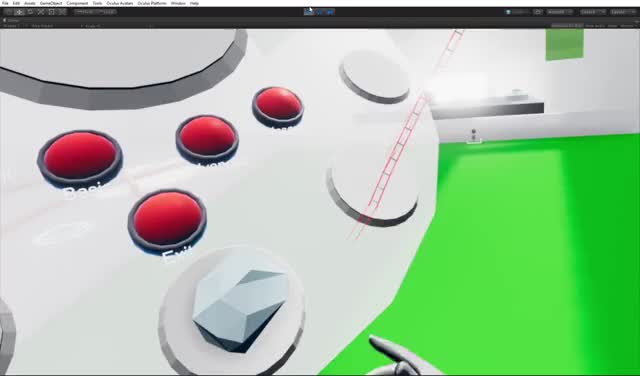Click the Collab button
This screenshot has width=640, height=376.
click(x=518, y=12)
